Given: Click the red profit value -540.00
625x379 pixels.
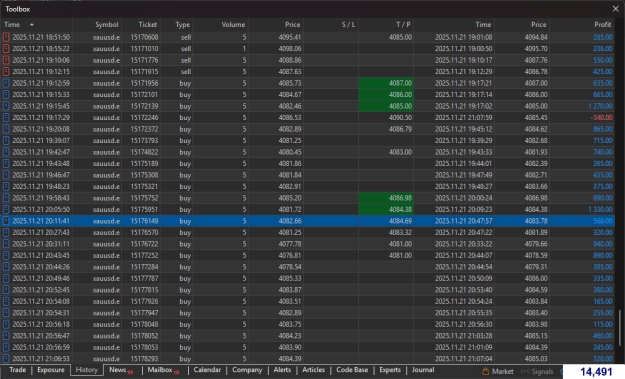Looking at the screenshot, I should pyautogui.click(x=601, y=118).
